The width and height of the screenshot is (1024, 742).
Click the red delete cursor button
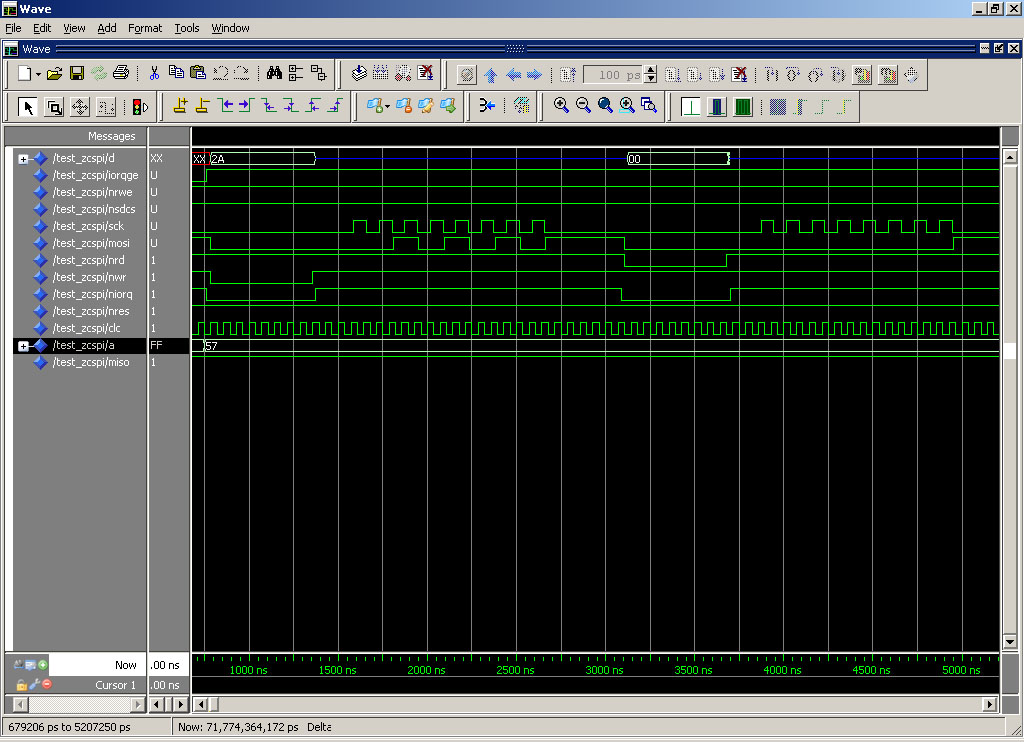47,685
